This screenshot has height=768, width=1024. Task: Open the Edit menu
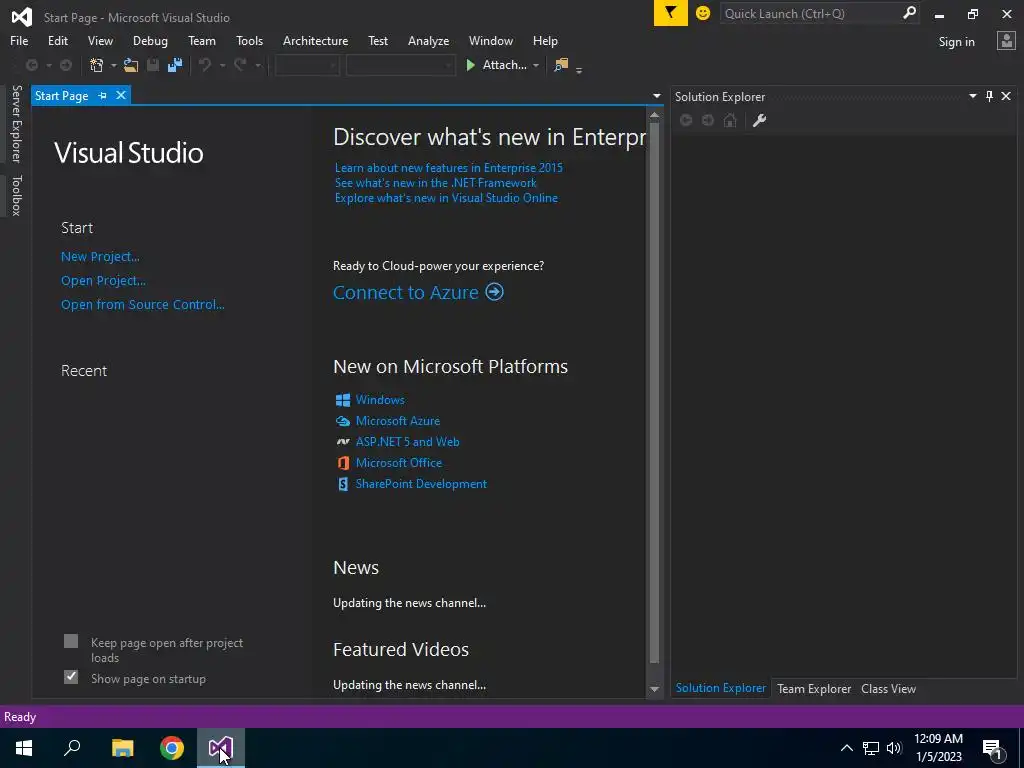point(57,40)
